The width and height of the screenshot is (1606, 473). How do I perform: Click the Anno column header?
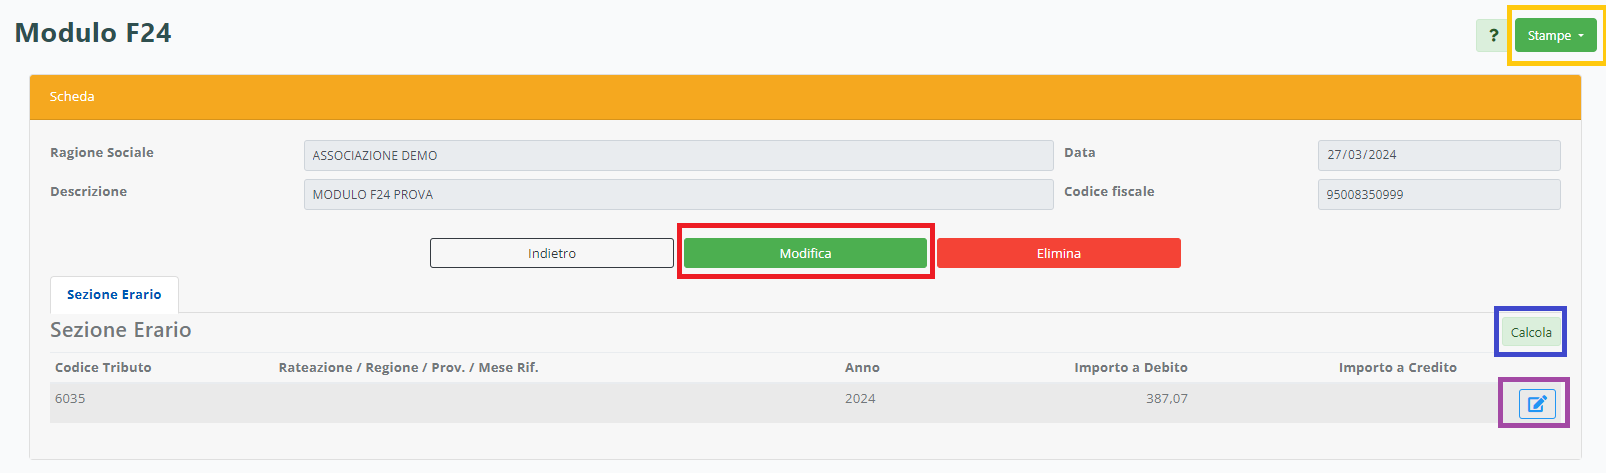click(x=861, y=367)
